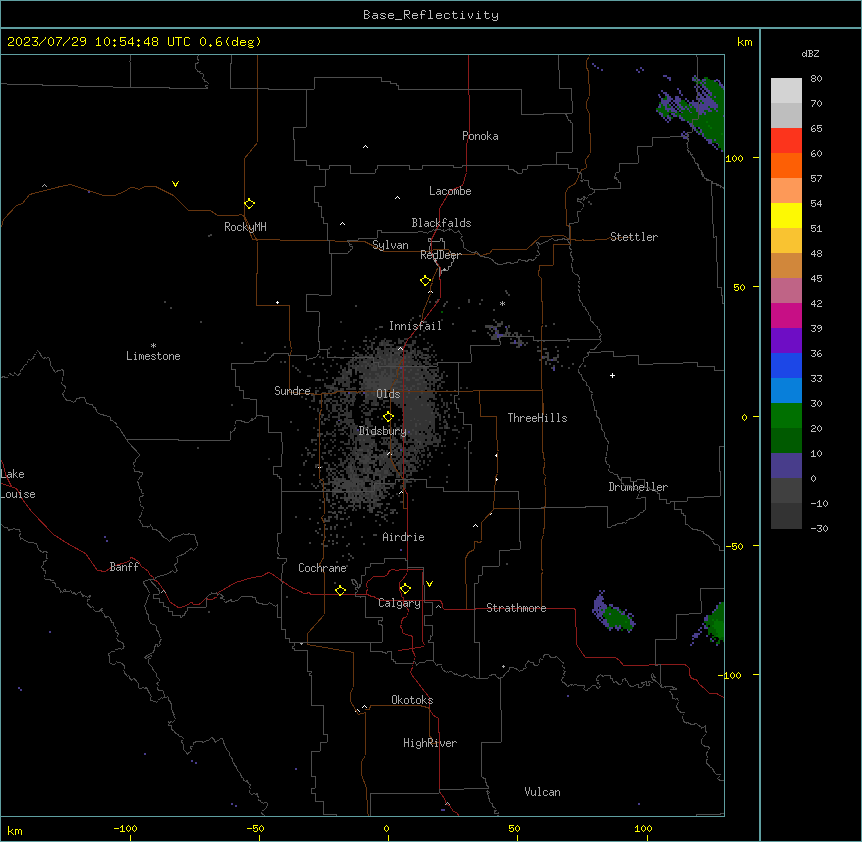Click the Didsbury town label
Image resolution: width=862 pixels, height=842 pixels.
pos(383,431)
